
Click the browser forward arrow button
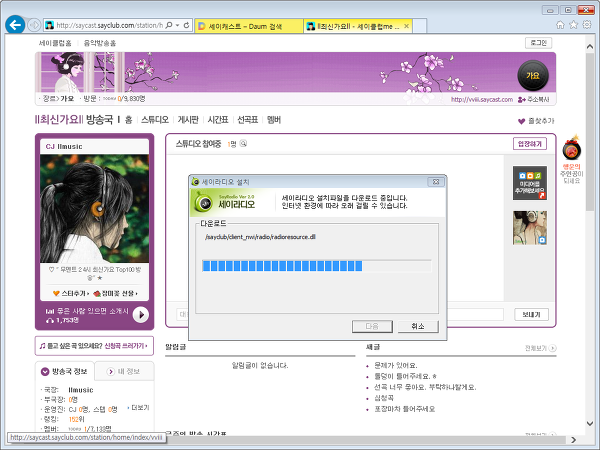[x=34, y=25]
